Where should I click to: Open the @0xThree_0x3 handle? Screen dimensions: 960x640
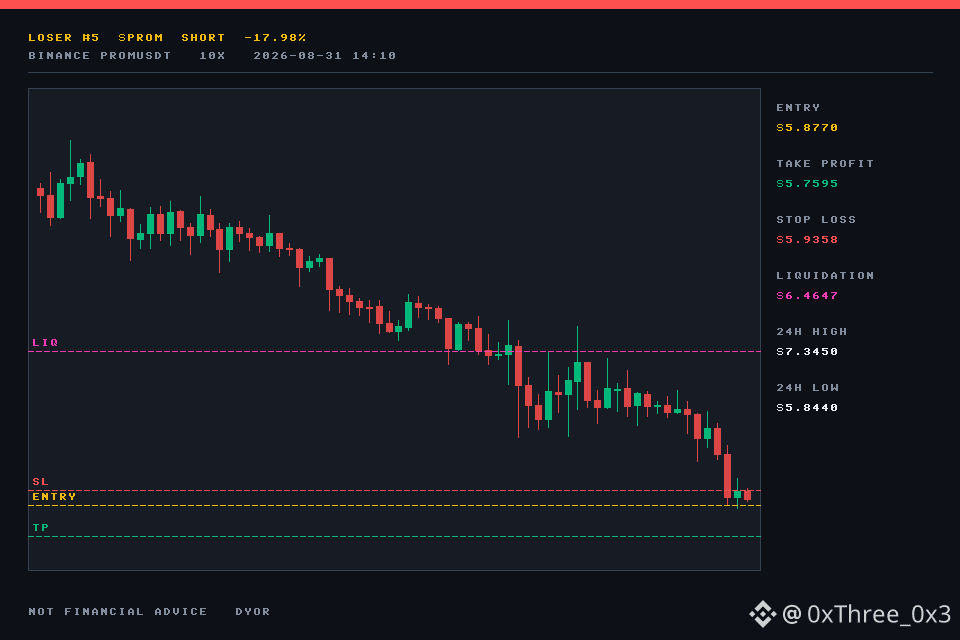(x=867, y=614)
